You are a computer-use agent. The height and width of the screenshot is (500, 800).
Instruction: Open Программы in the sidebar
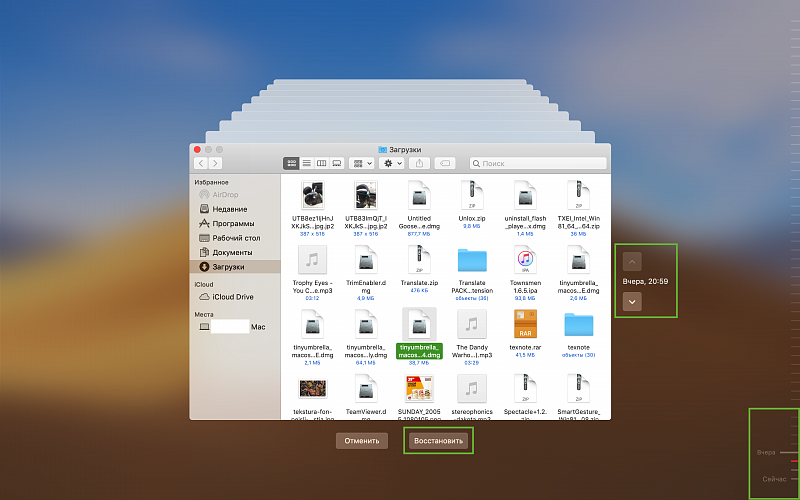click(235, 223)
